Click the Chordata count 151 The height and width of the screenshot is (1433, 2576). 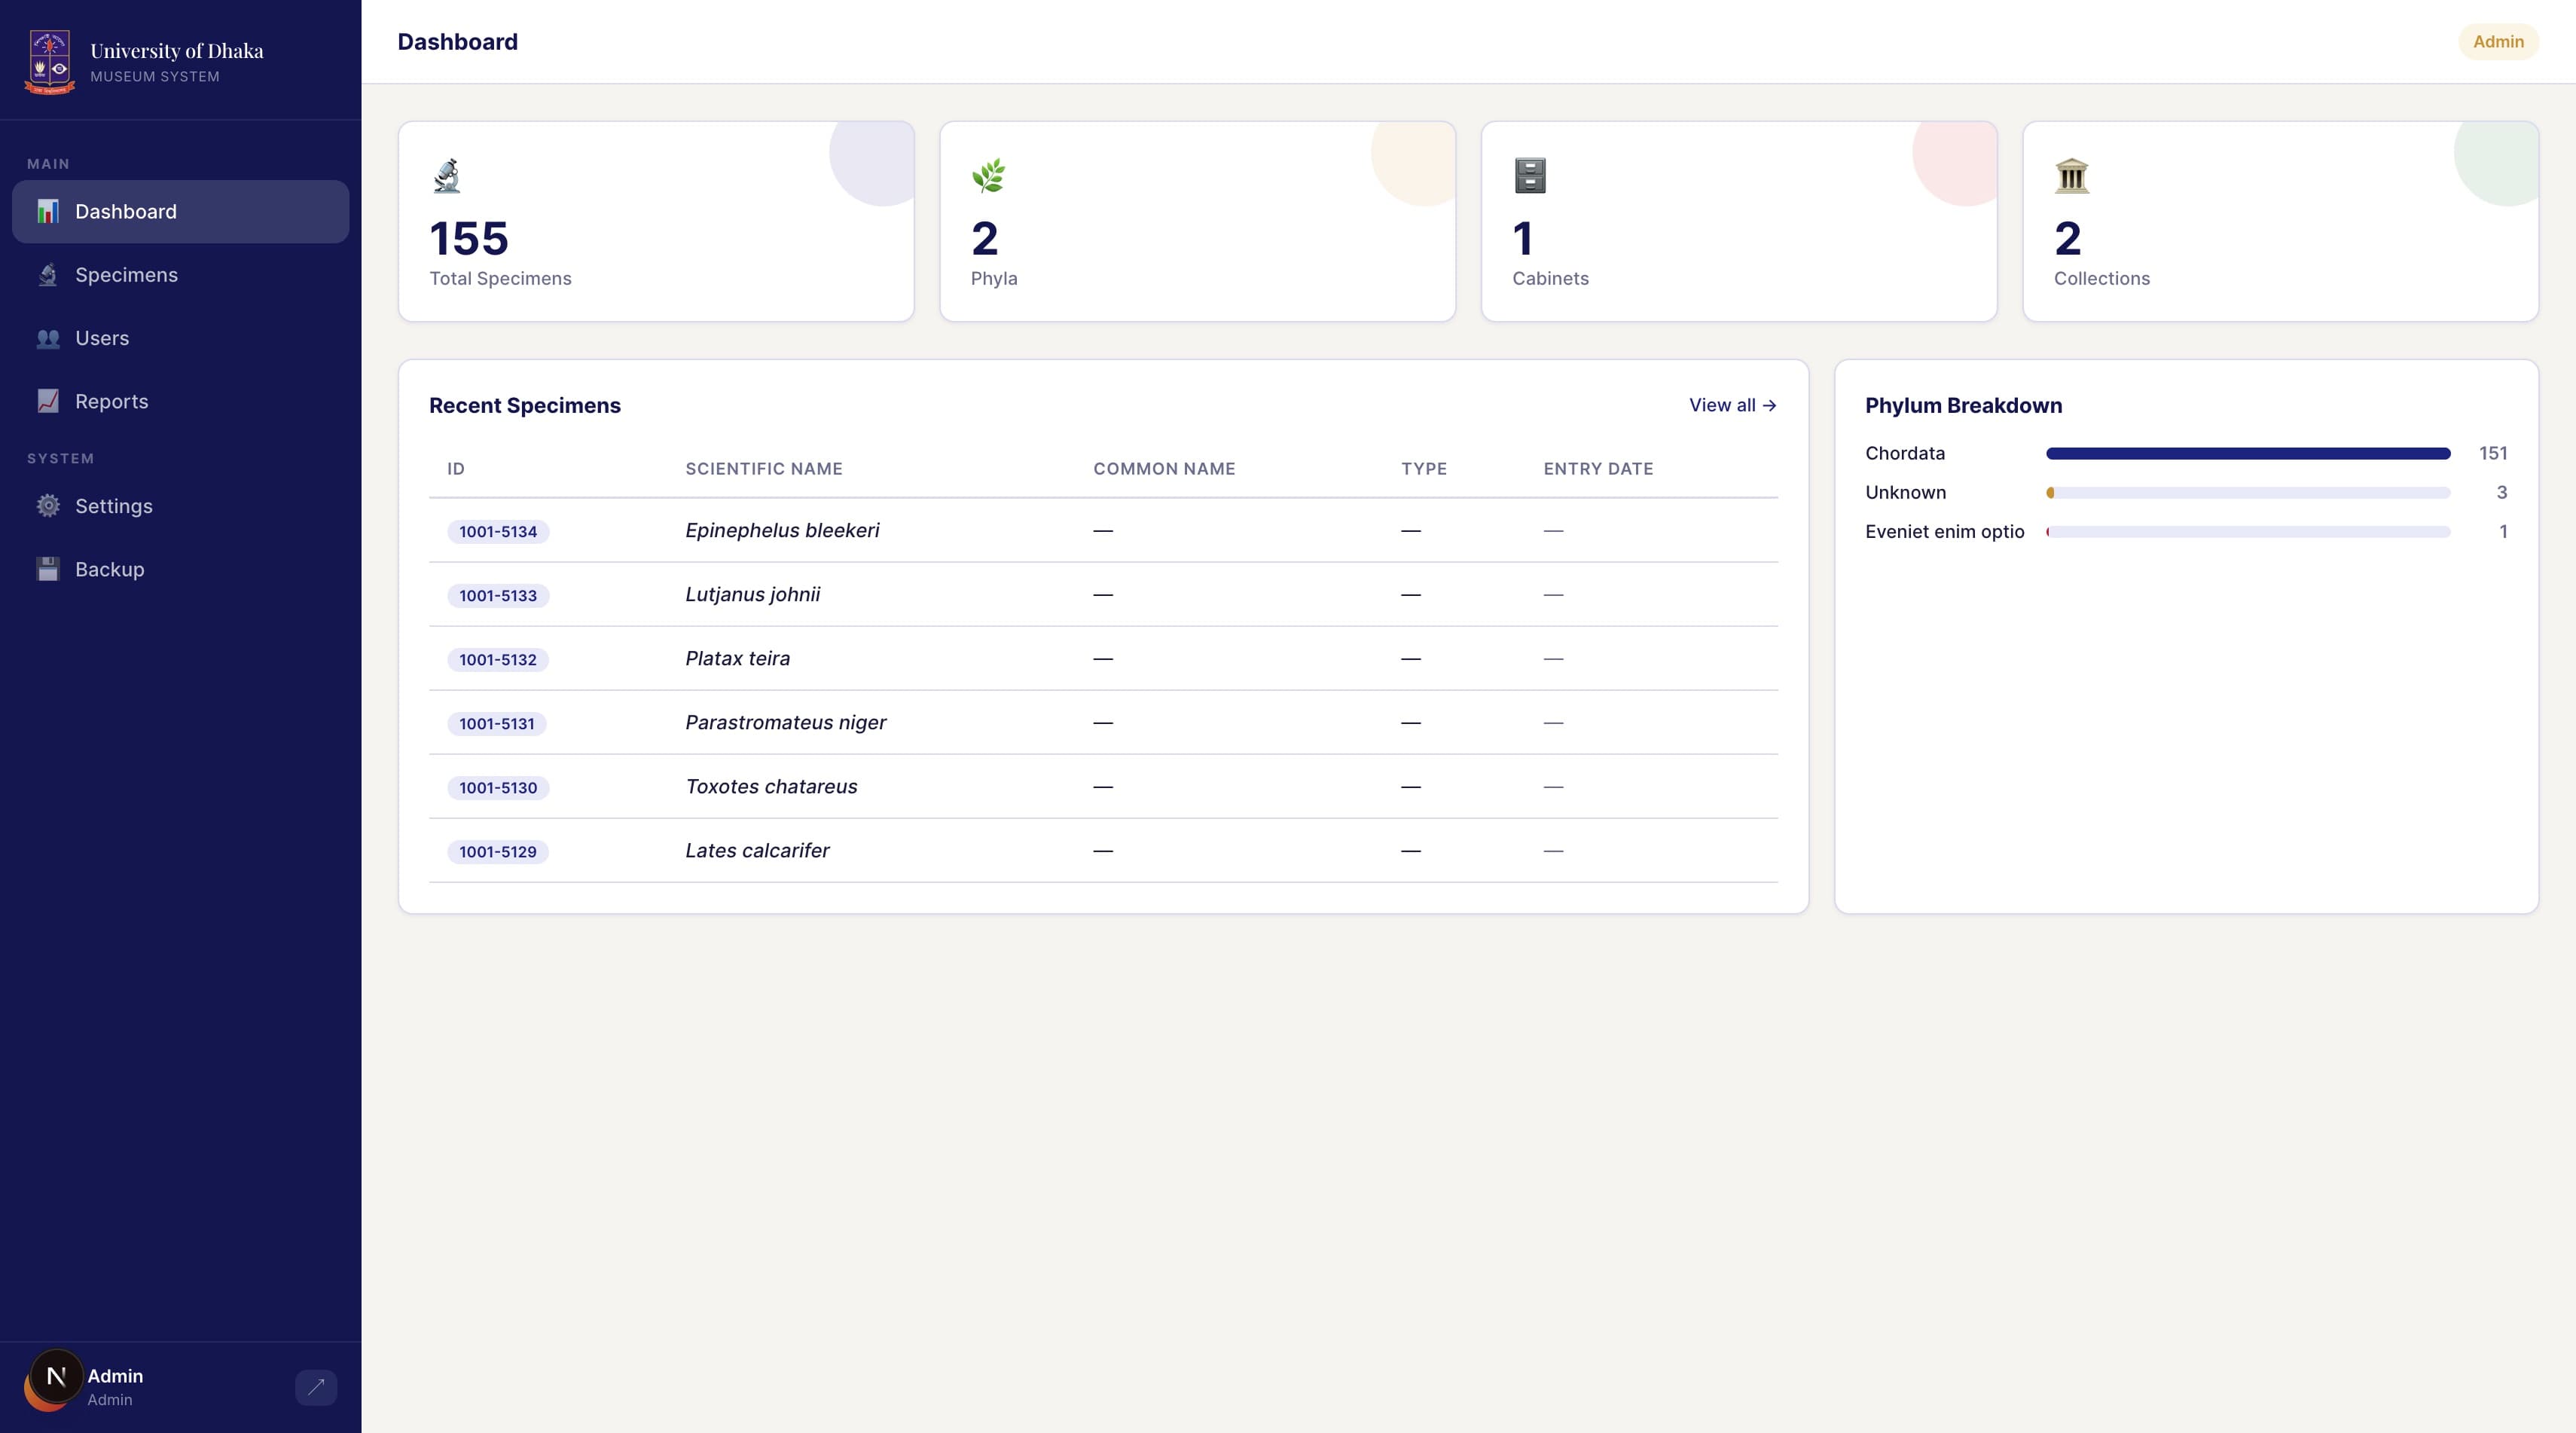pyautogui.click(x=2492, y=453)
